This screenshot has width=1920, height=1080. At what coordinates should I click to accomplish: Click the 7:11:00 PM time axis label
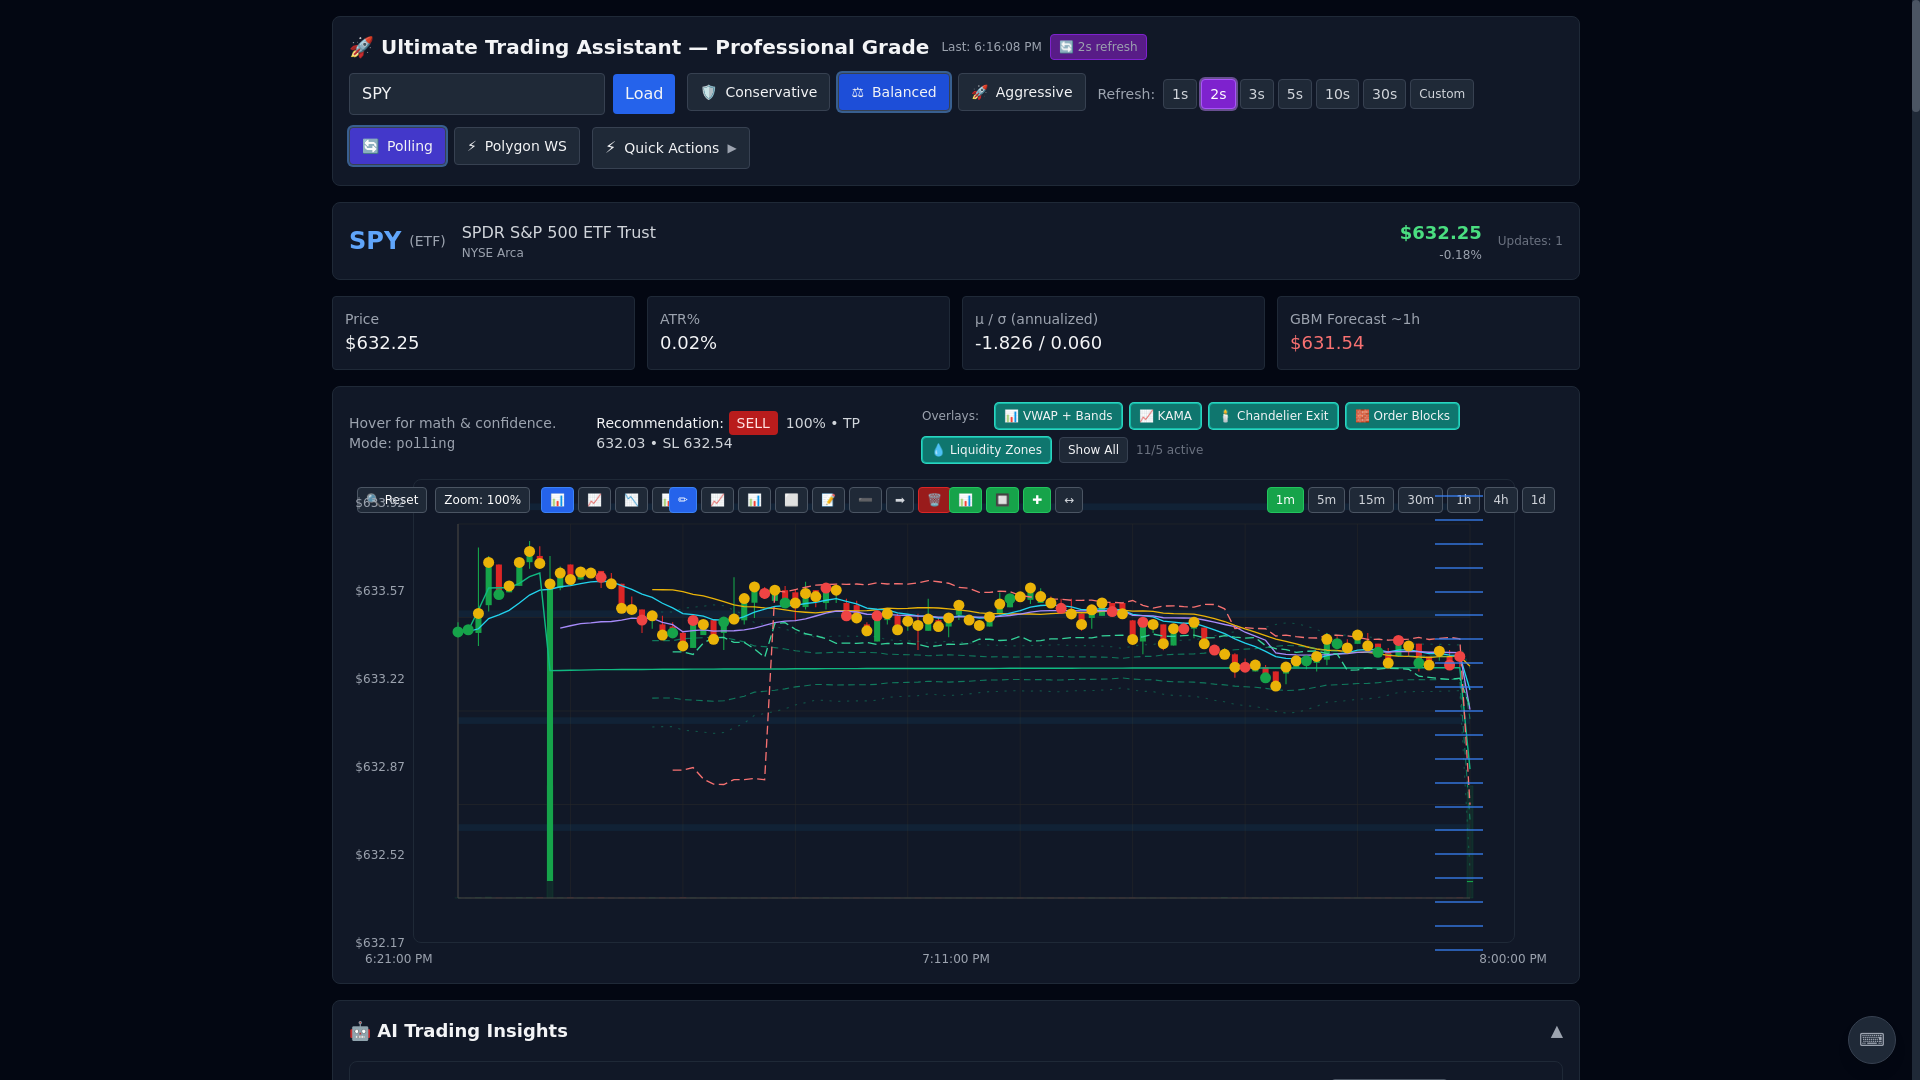pyautogui.click(x=956, y=959)
